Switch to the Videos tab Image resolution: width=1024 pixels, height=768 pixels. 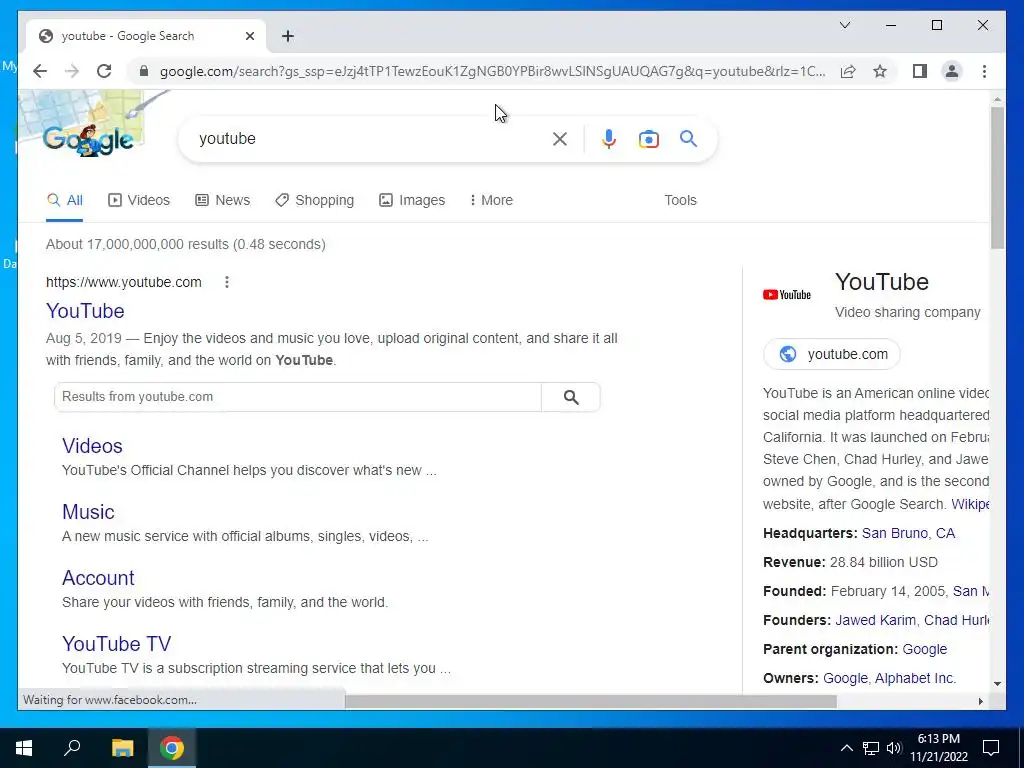click(x=138, y=200)
